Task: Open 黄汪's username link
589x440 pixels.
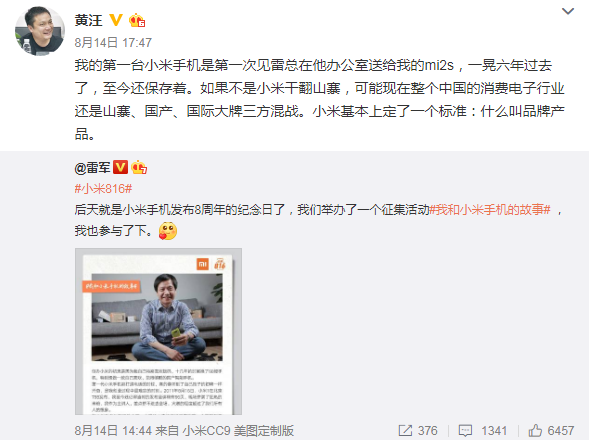Action: 88,20
